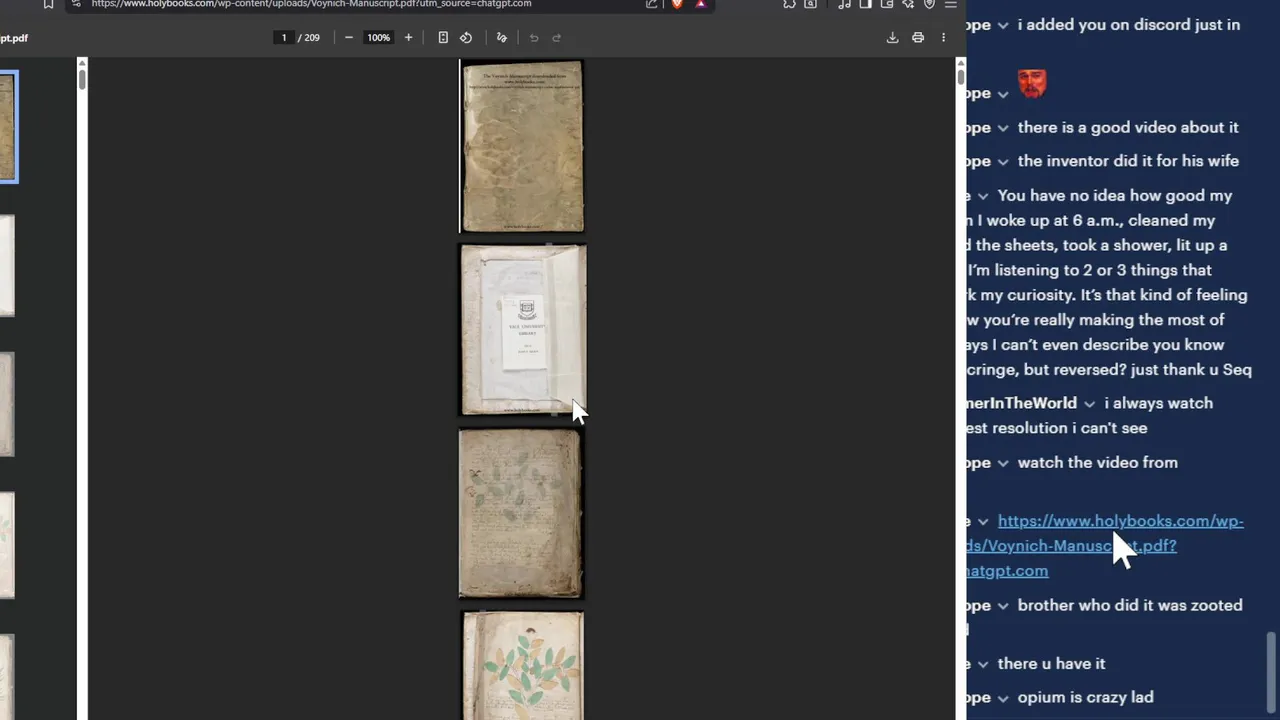This screenshot has width=1280, height=720.
Task: Click chat text 'the inventor did it for his wife'
Action: (1128, 160)
